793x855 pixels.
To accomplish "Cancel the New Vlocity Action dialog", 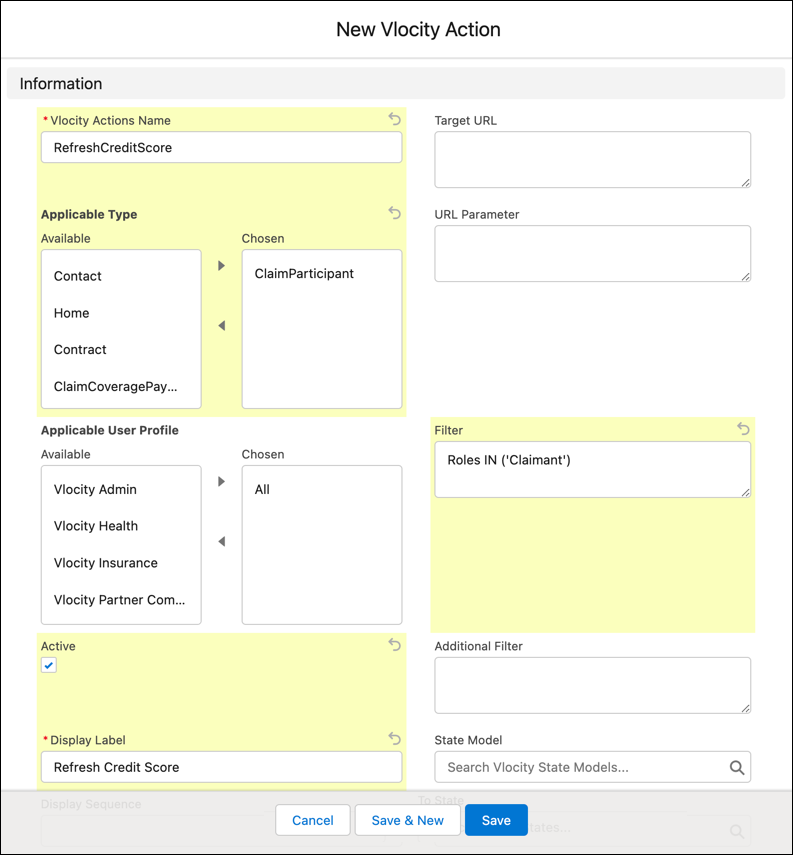I will (313, 820).
